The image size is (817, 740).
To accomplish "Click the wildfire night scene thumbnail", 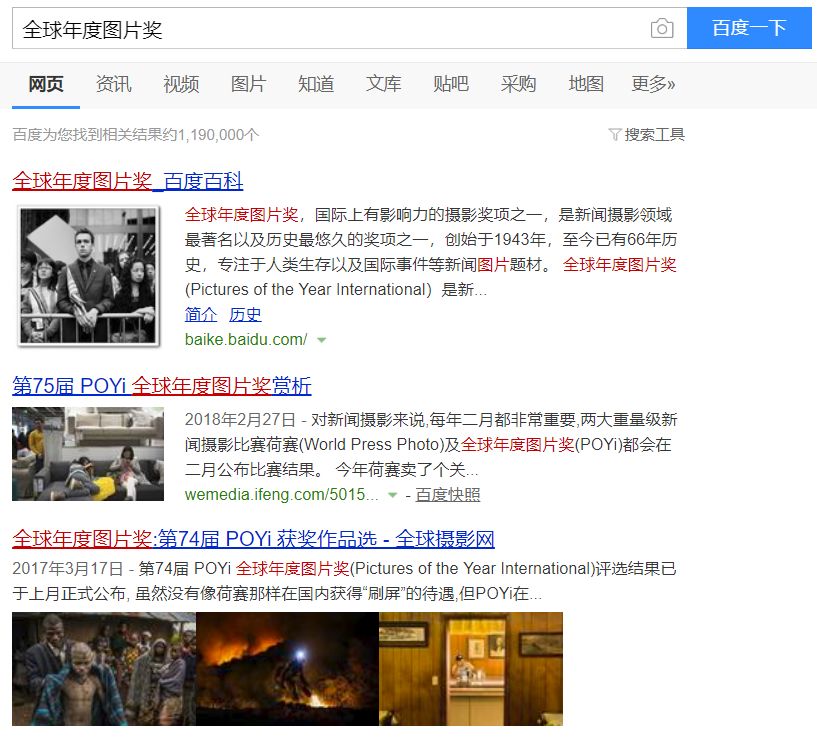I will coord(287,669).
